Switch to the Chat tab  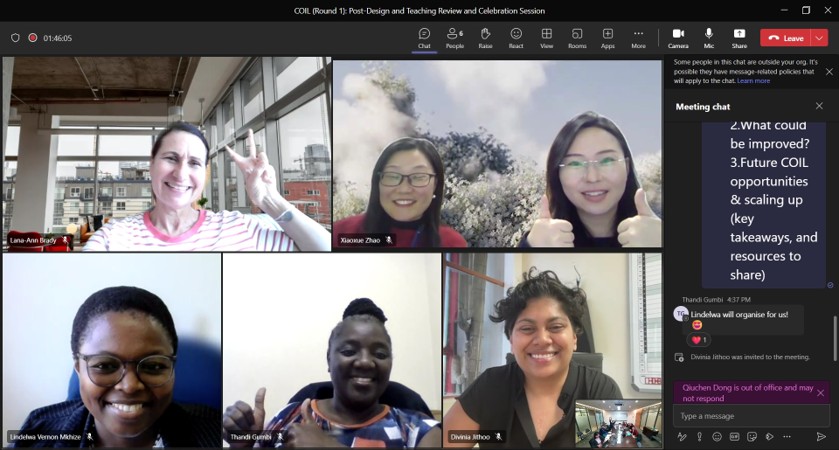(x=424, y=37)
